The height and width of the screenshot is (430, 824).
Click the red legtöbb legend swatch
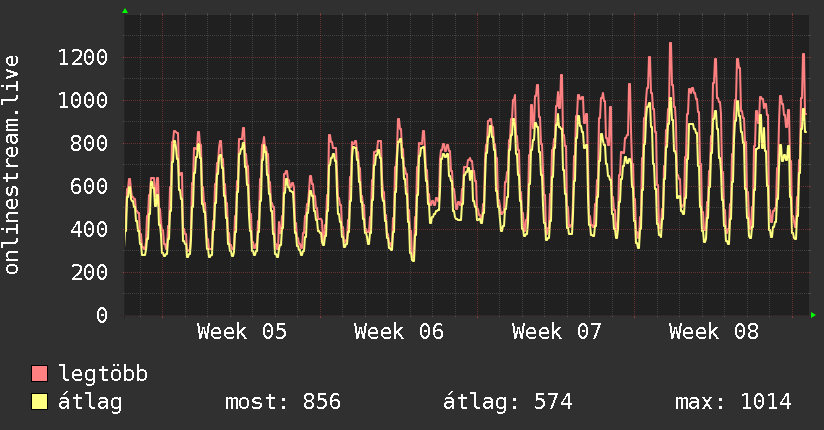click(40, 374)
